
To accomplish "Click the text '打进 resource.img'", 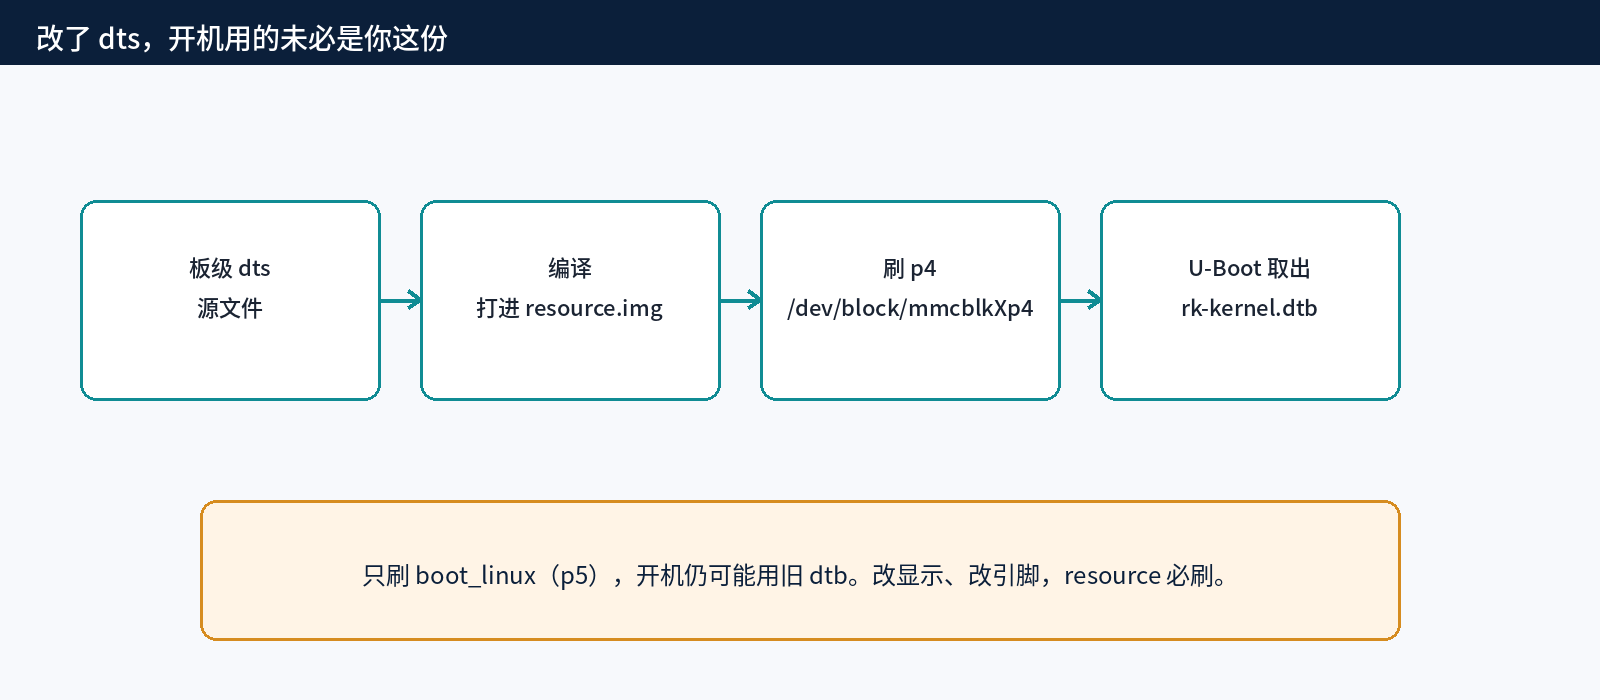I will pos(570,308).
